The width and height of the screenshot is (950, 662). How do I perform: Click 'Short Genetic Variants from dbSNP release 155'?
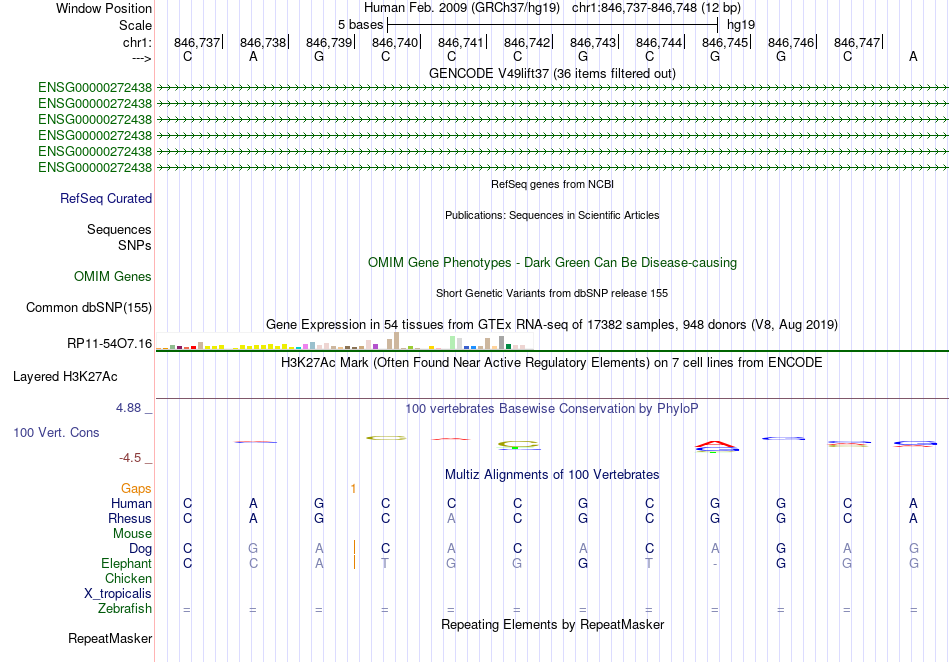pyautogui.click(x=552, y=293)
